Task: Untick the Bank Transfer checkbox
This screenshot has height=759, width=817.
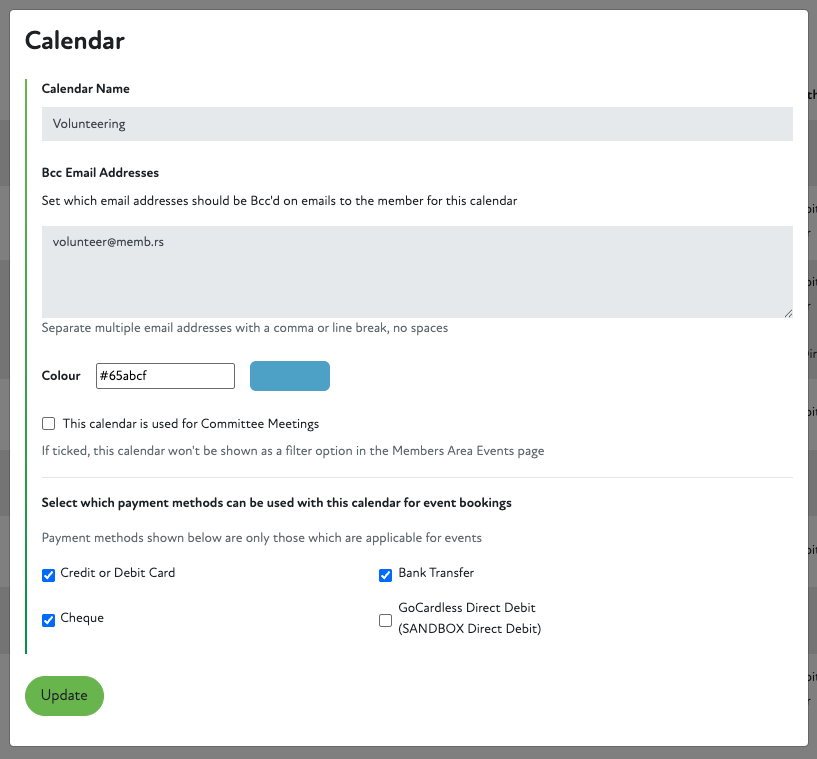Action: [x=386, y=575]
